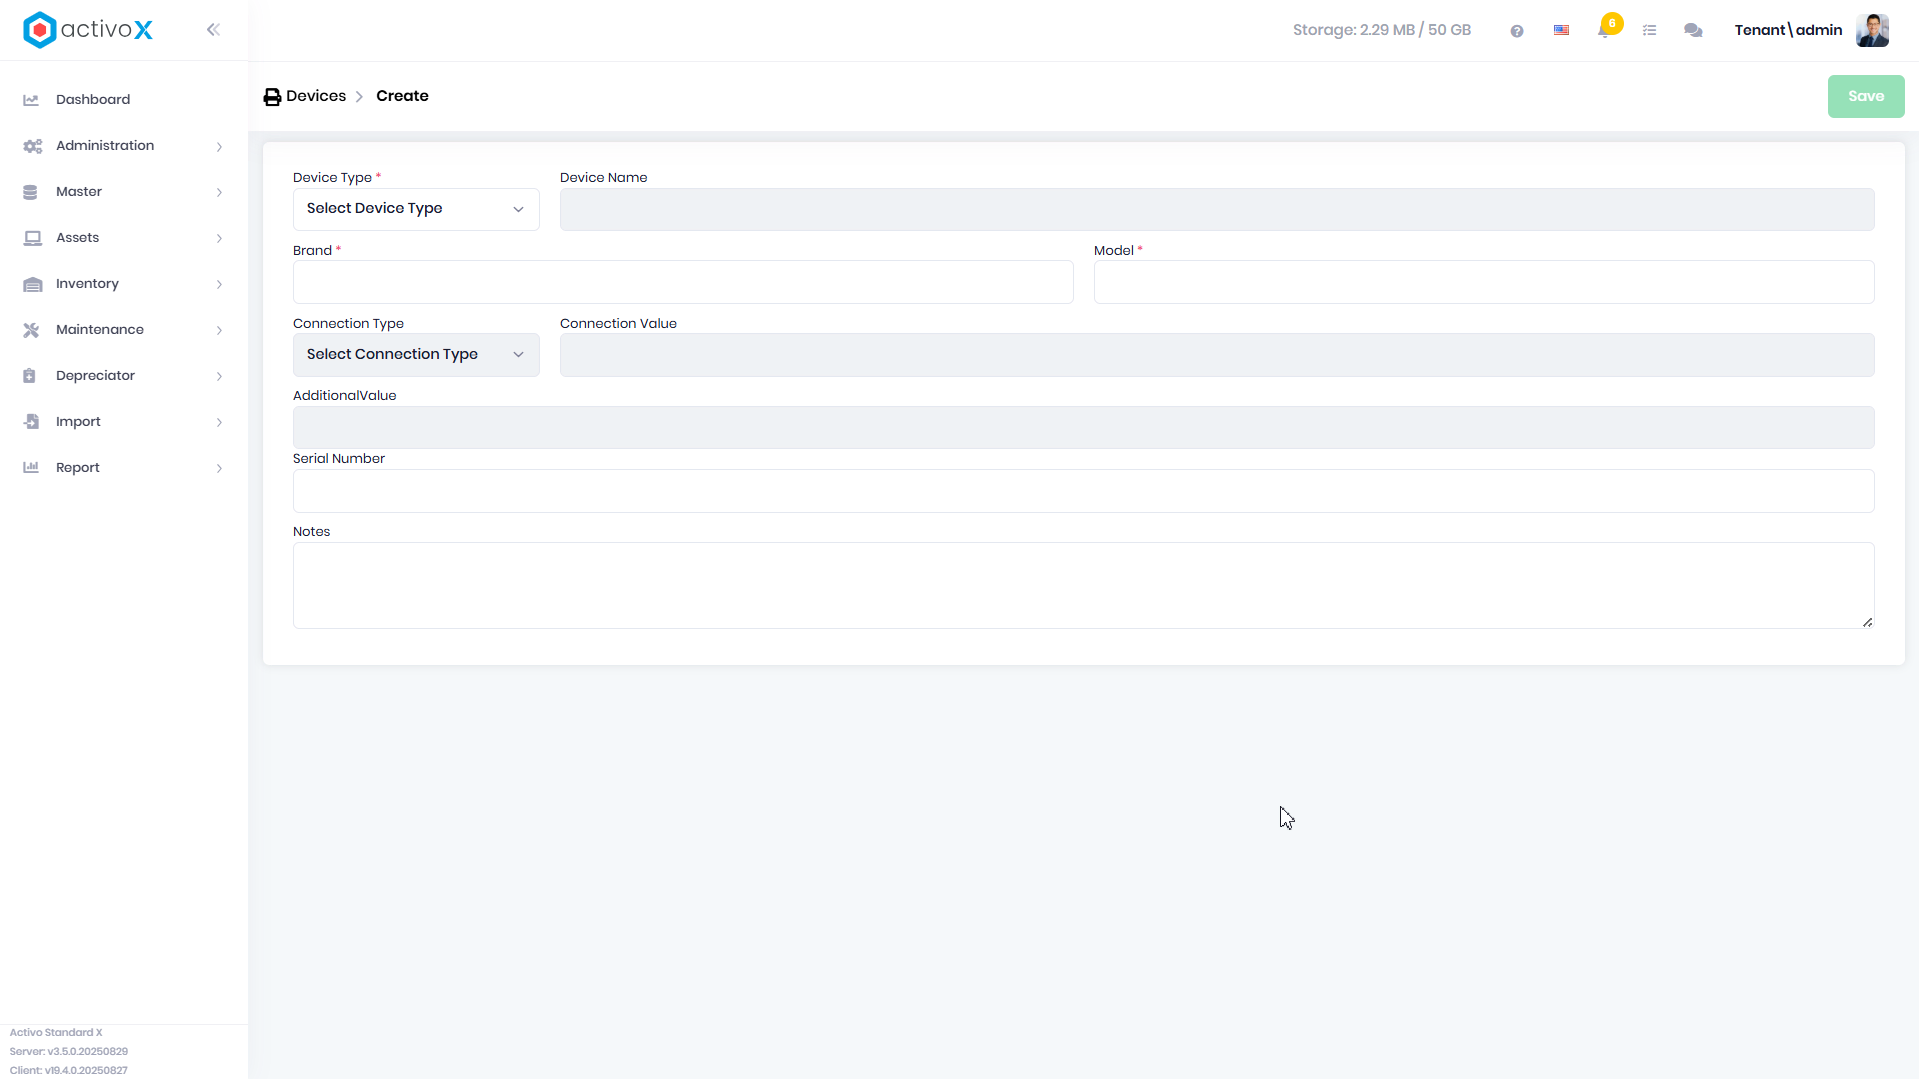Click the notification count badge
1919x1079 pixels.
pos(1612,23)
